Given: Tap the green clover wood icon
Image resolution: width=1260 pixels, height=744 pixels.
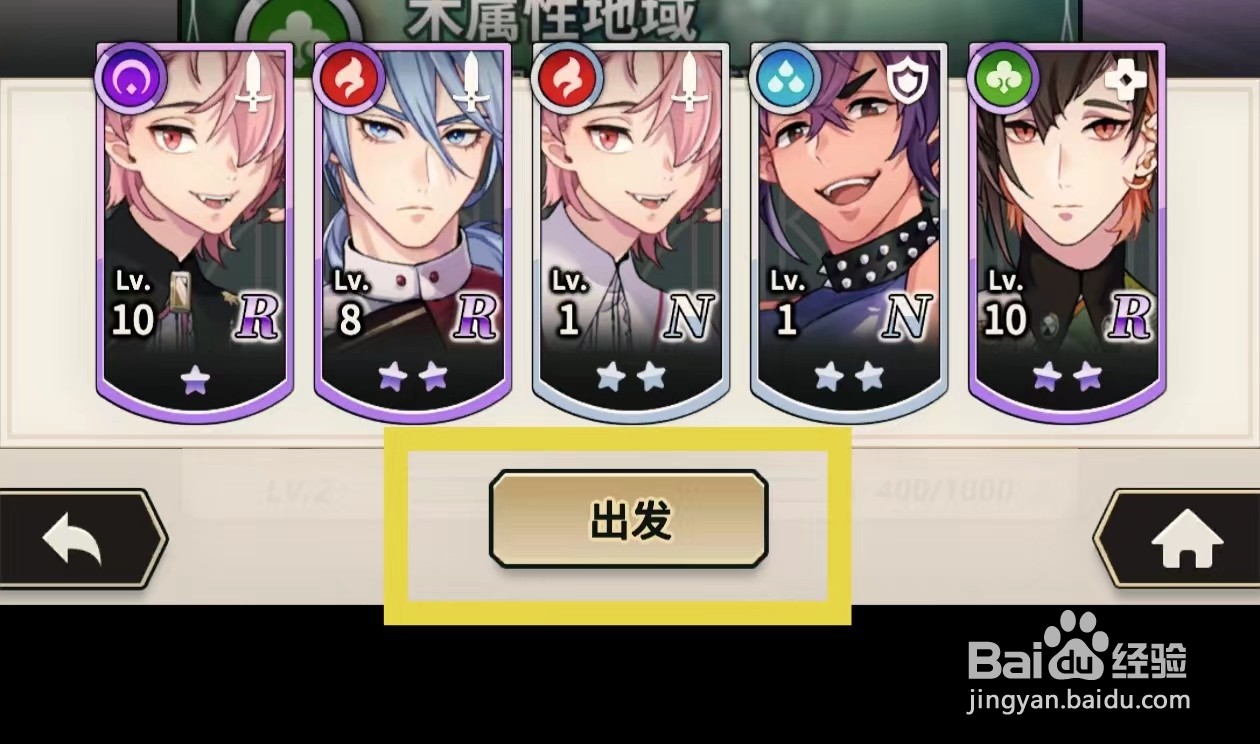Looking at the screenshot, I should pyautogui.click(x=1003, y=77).
